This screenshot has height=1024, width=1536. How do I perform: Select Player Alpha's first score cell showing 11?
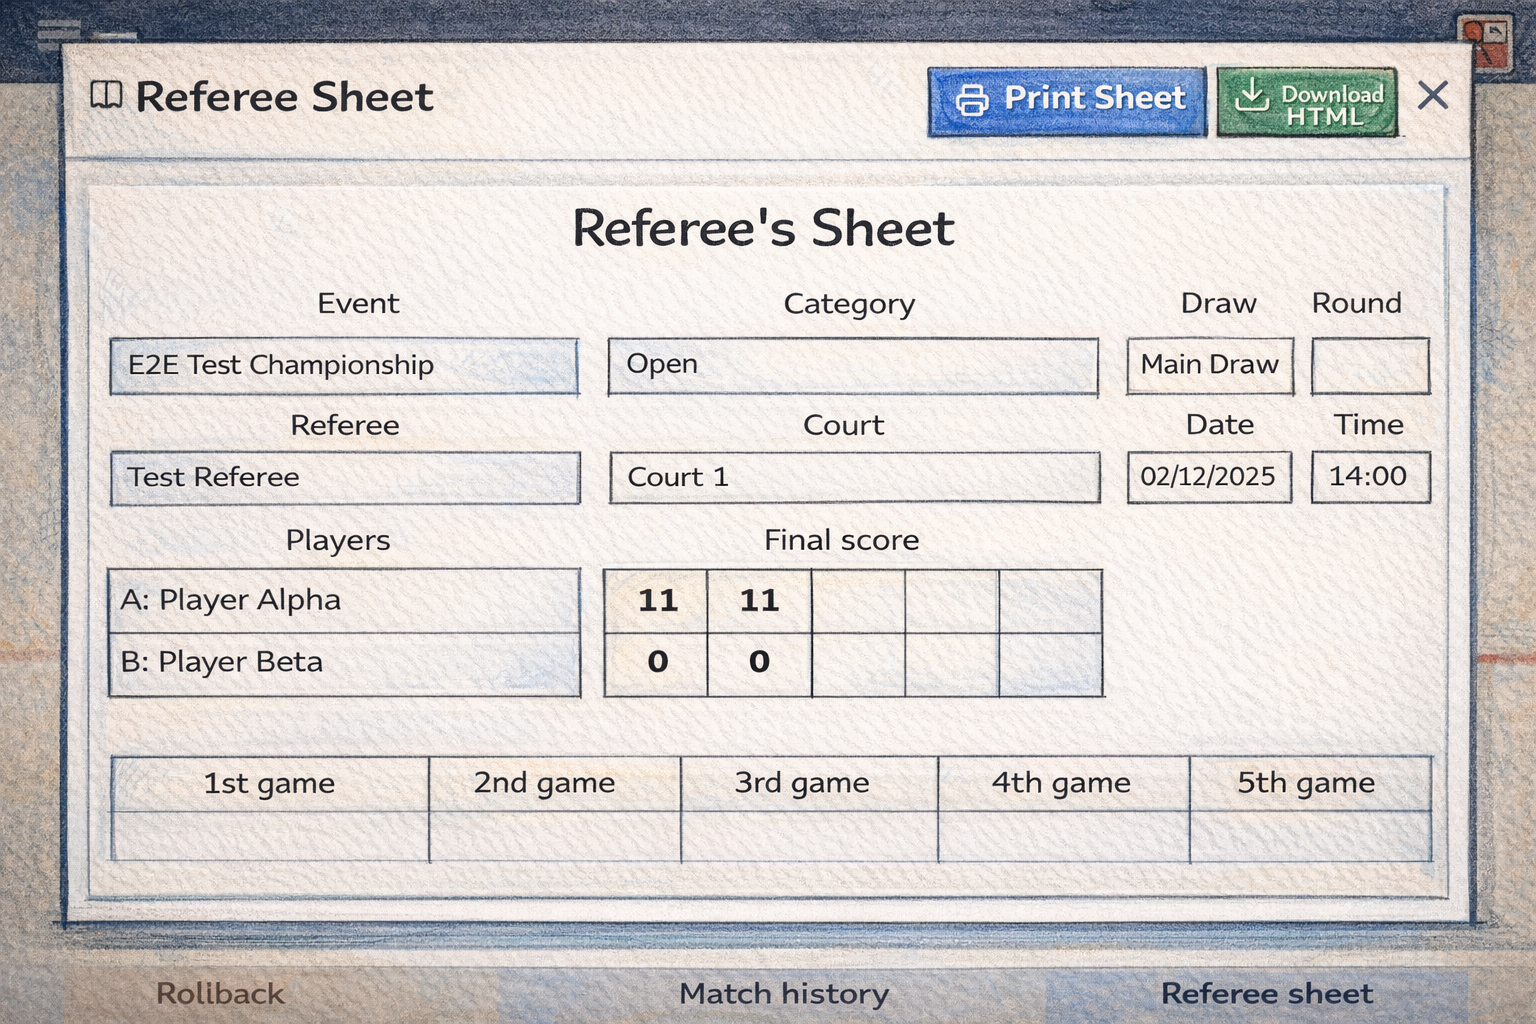coord(656,600)
